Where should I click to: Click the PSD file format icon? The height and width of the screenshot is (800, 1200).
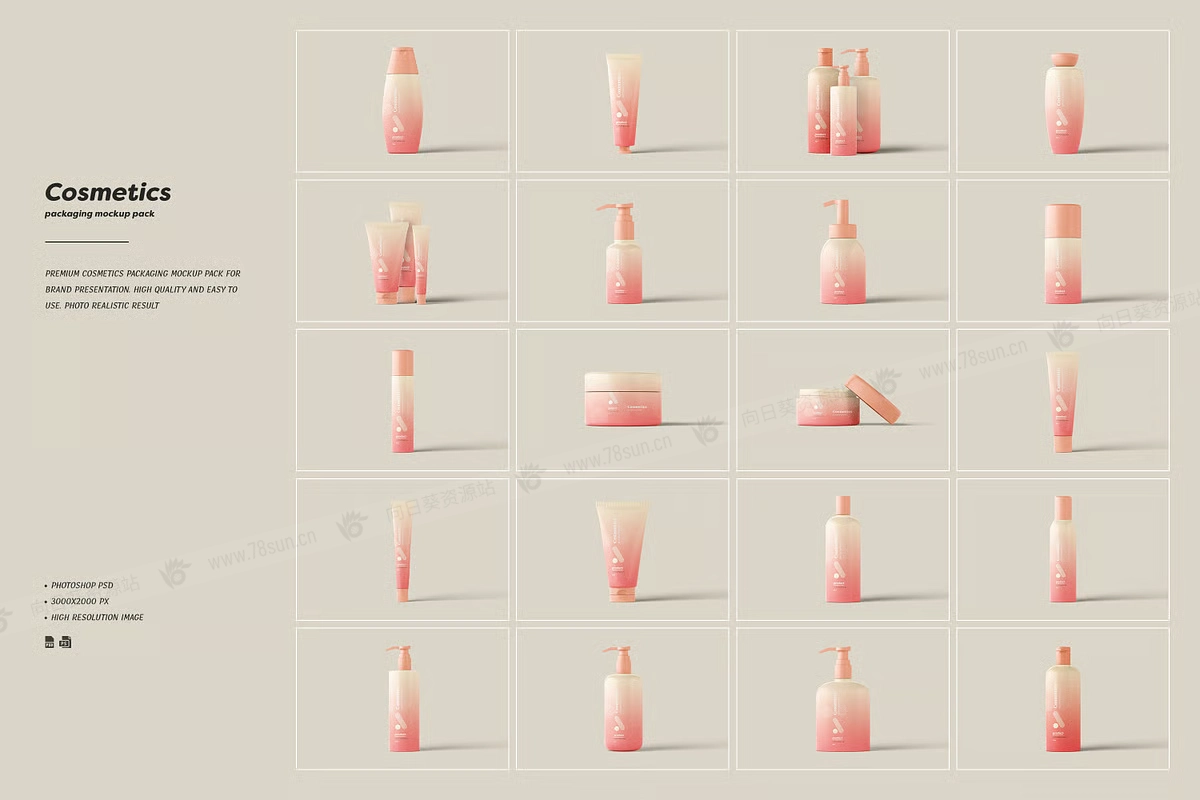tap(50, 642)
